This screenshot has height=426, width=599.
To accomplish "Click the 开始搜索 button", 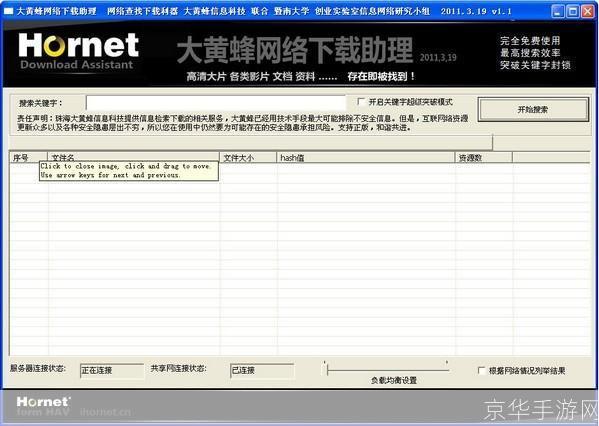I will [533, 110].
